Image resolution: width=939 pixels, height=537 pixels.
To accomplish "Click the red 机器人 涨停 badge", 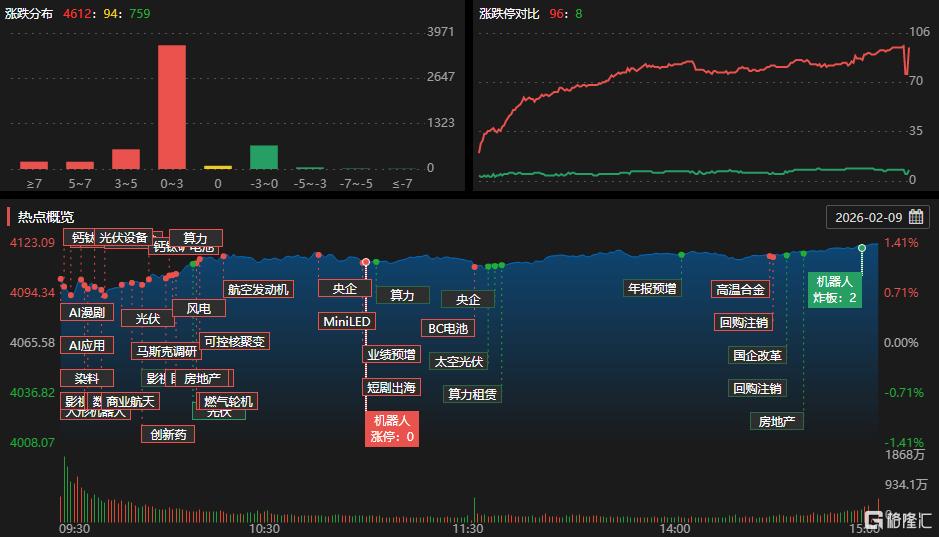I will tap(392, 429).
